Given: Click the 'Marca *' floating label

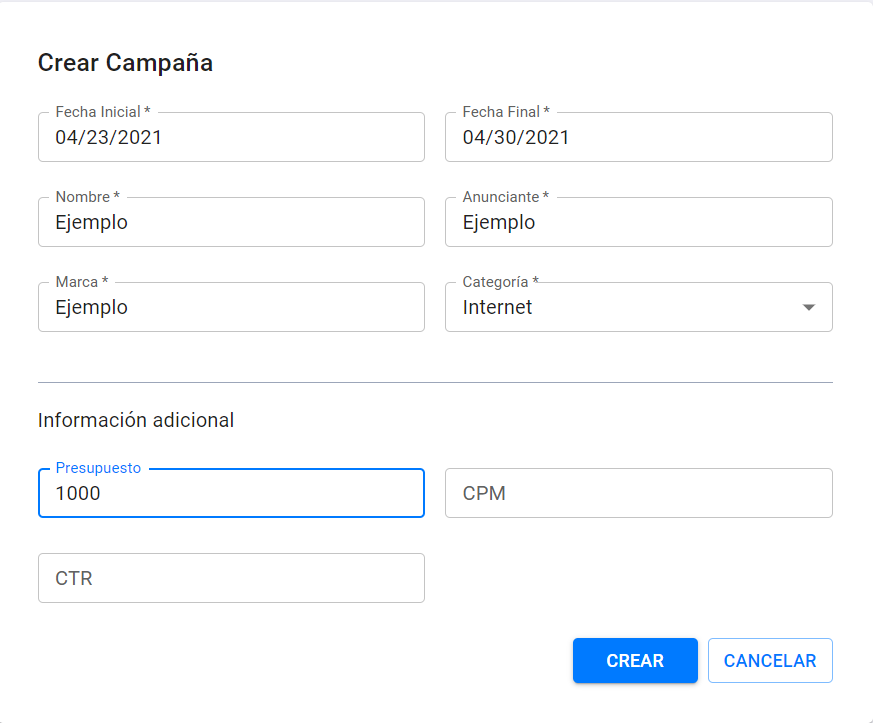Looking at the screenshot, I should click(x=82, y=282).
